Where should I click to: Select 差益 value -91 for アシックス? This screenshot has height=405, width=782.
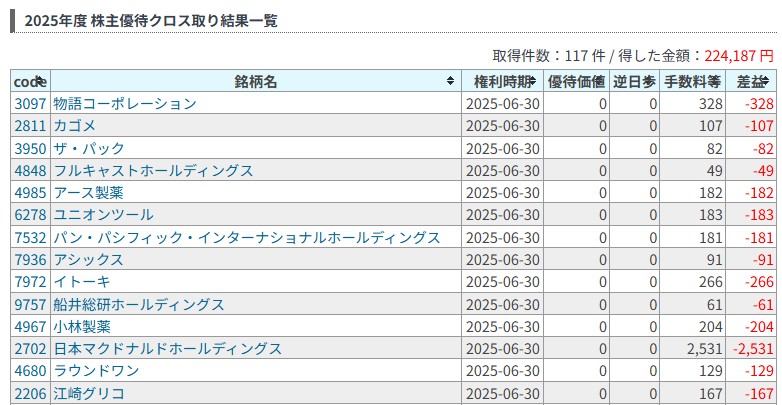click(x=763, y=260)
